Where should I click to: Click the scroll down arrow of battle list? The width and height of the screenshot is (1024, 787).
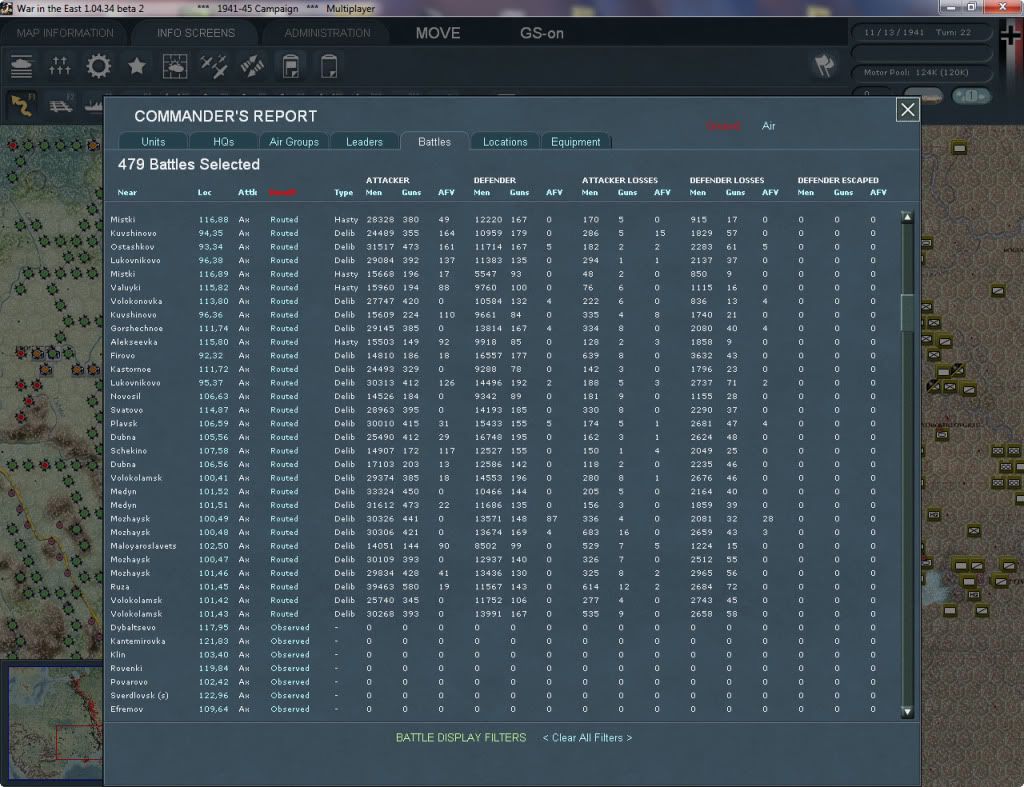coord(907,712)
